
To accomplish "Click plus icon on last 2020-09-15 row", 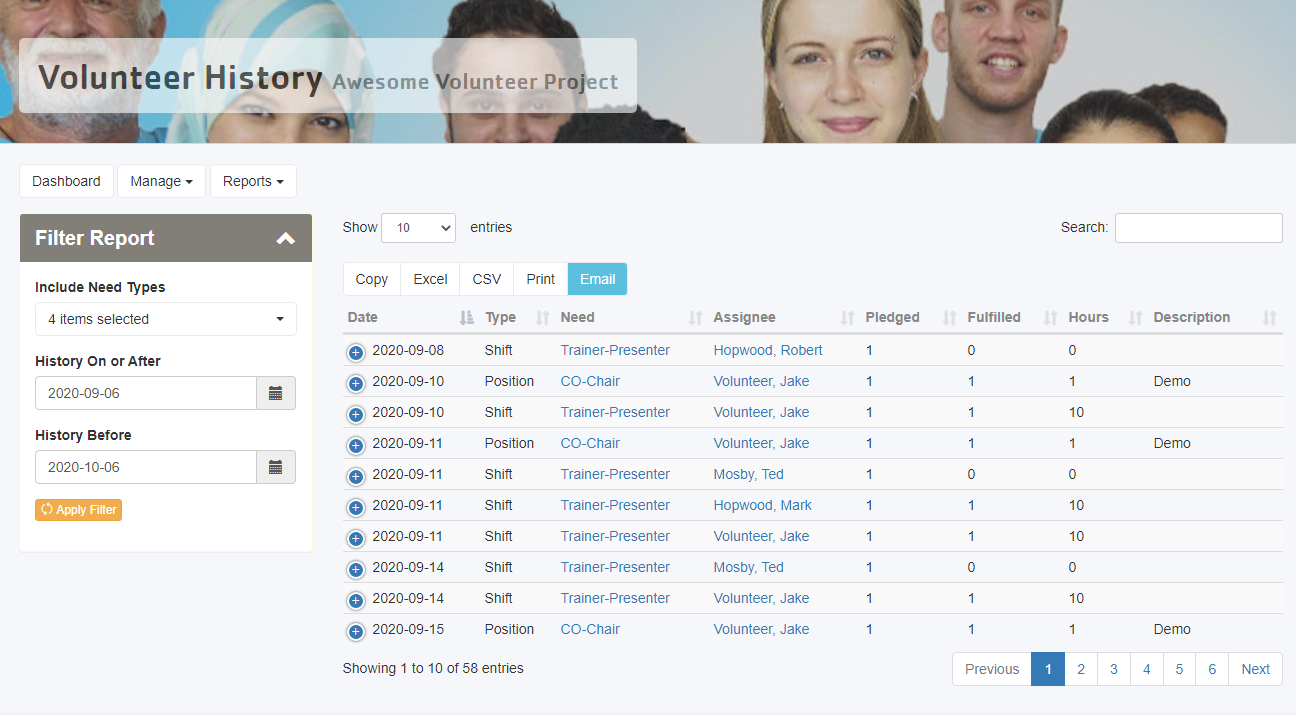I will [355, 631].
